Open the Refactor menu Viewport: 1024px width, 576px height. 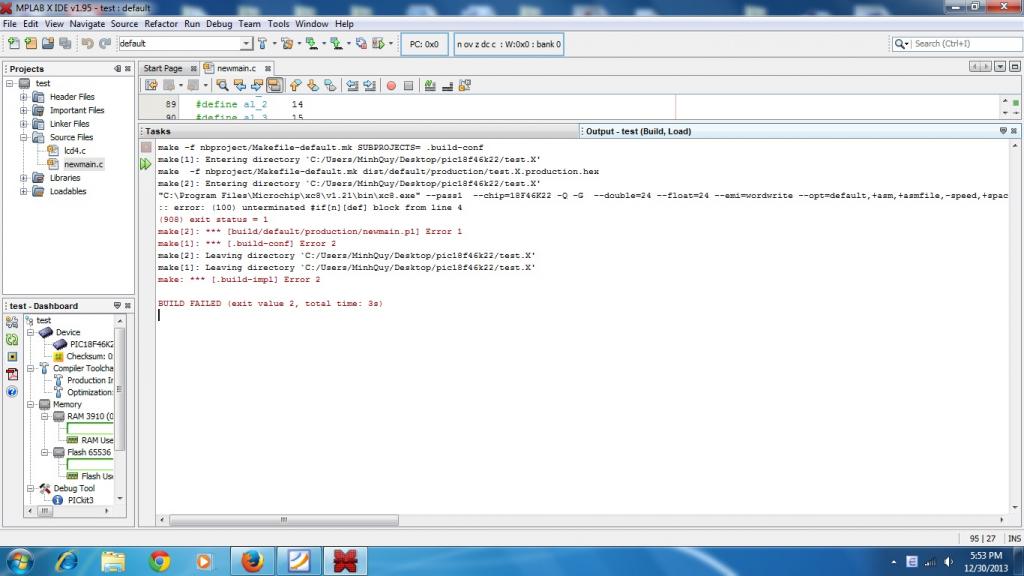160,23
